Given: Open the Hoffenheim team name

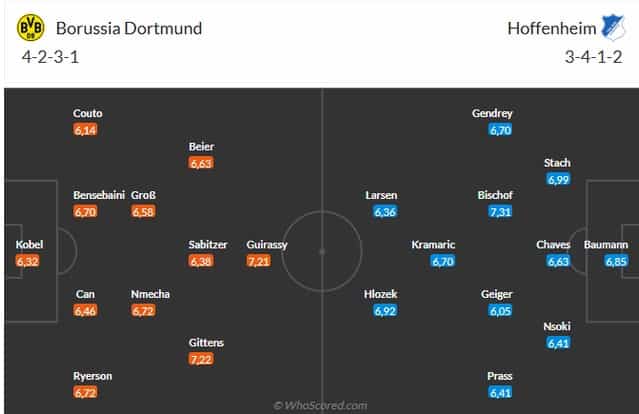Looking at the screenshot, I should click(552, 29).
